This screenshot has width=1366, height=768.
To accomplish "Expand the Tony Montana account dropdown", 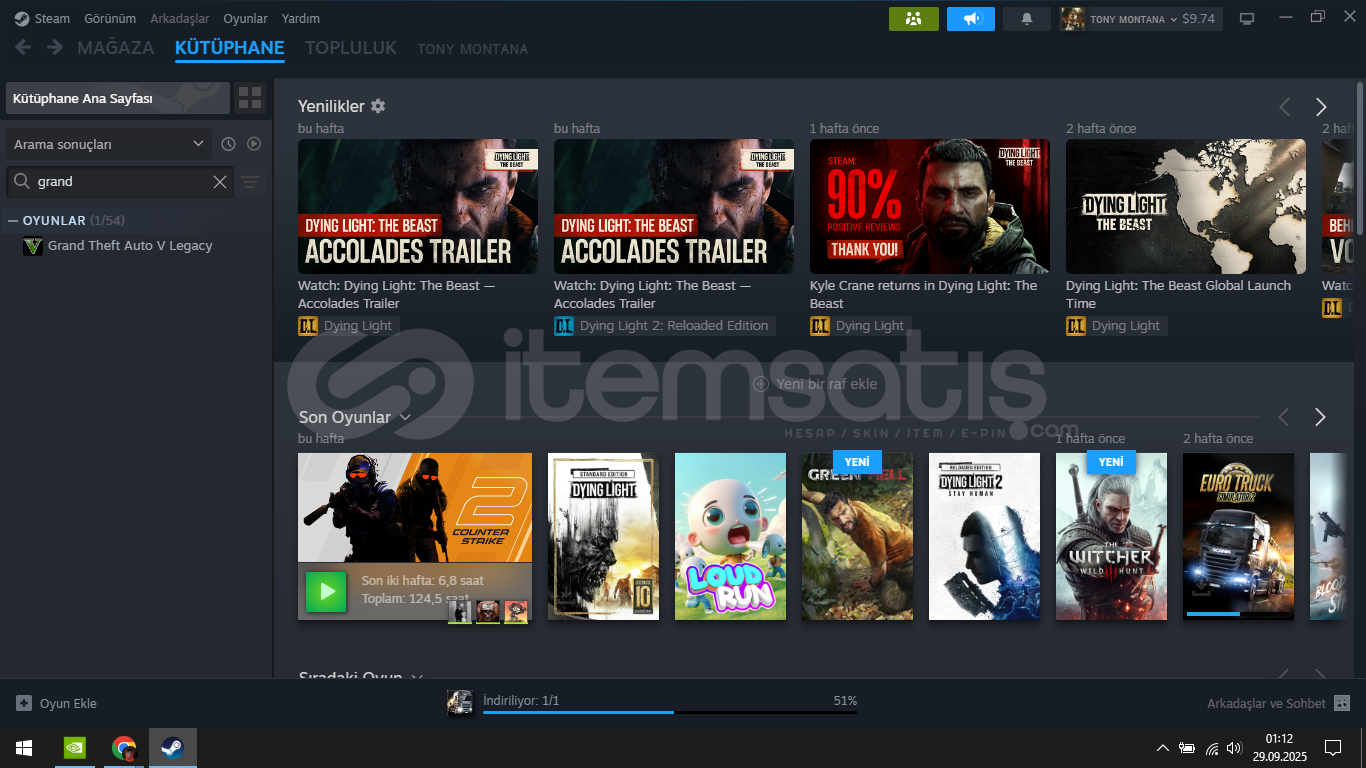I will tap(1173, 19).
